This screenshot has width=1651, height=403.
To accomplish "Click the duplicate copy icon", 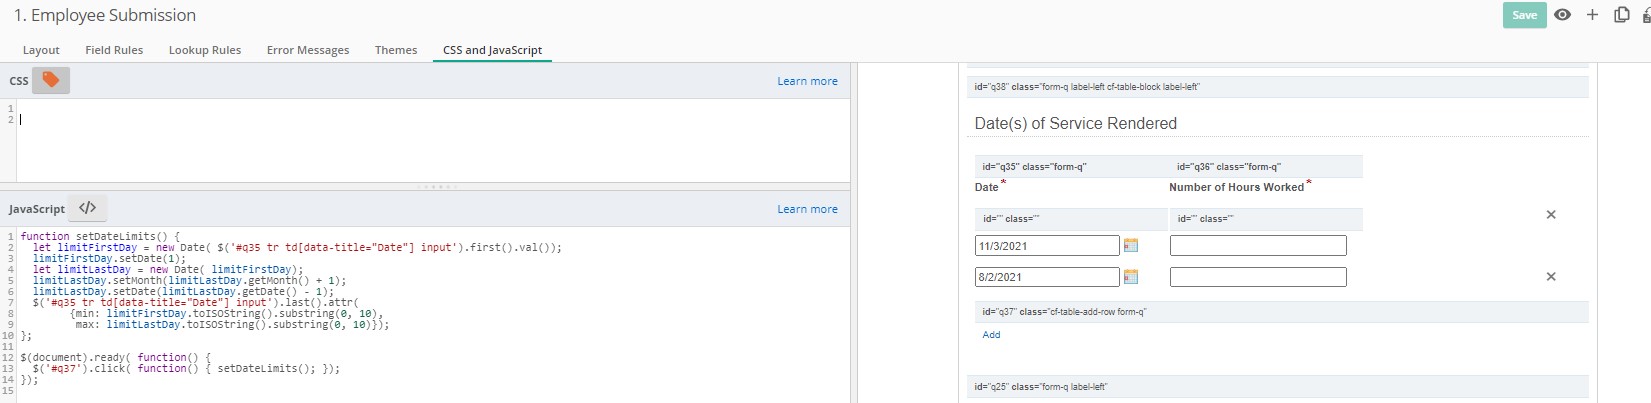I will pyautogui.click(x=1622, y=15).
